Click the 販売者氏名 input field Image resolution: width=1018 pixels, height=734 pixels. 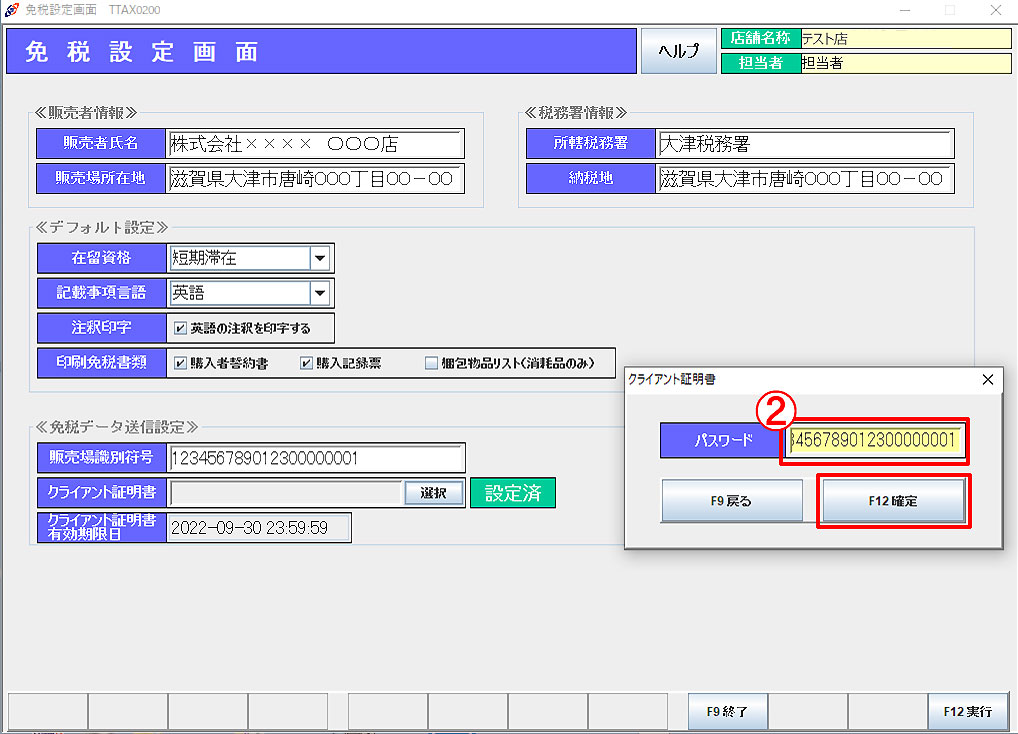click(315, 143)
